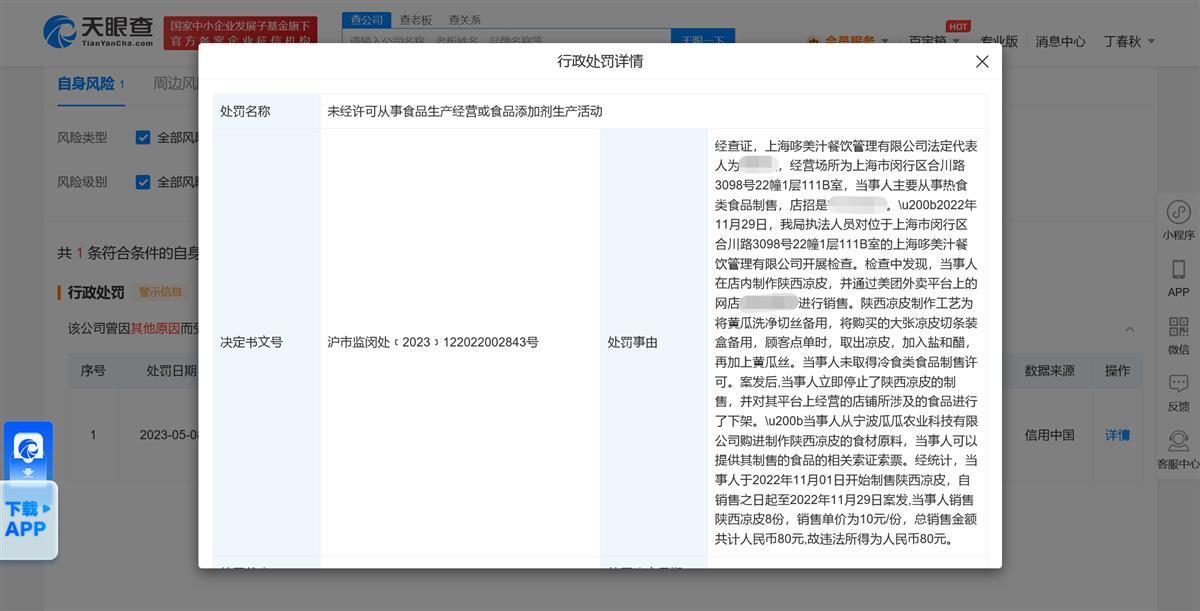Viewport: 1200px width, 611px height.
Task: Click the 反馈 feedback icon
Action: [x=1178, y=386]
